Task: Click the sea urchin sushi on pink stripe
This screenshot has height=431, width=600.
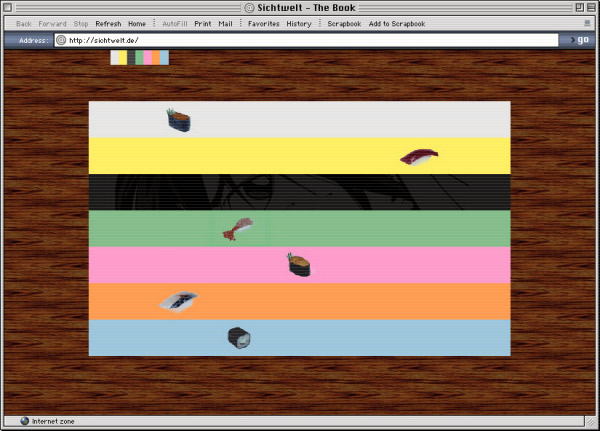Action: (299, 264)
